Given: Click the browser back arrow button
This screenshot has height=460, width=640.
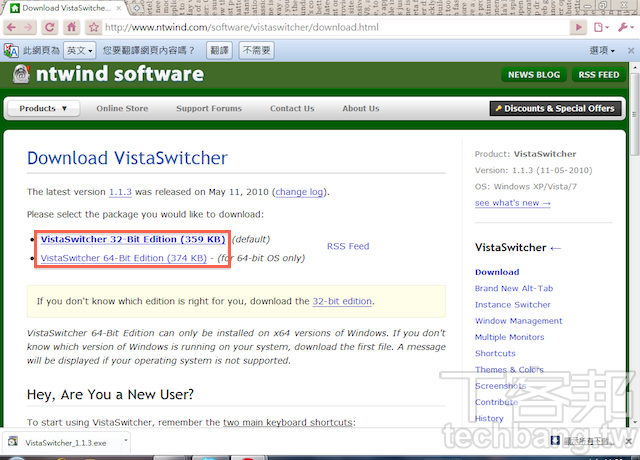Looking at the screenshot, I should (x=12, y=27).
